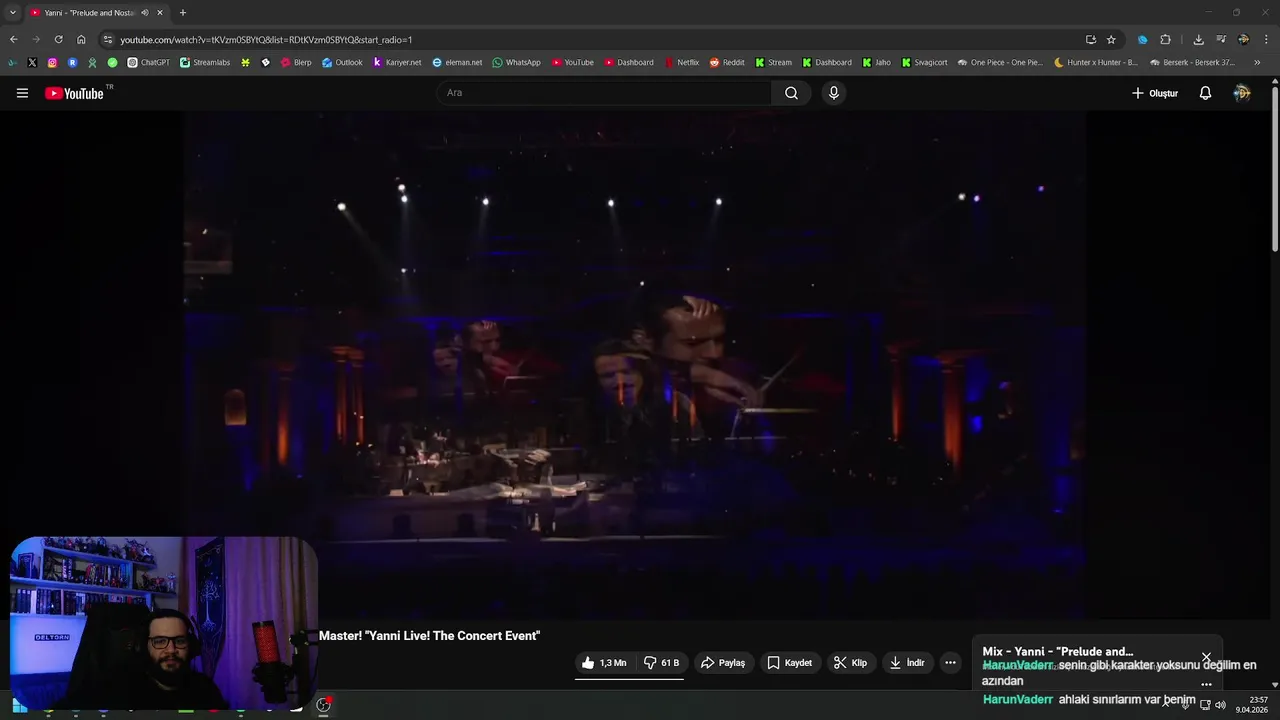
Task: Go back in browser history
Action: coord(13,39)
